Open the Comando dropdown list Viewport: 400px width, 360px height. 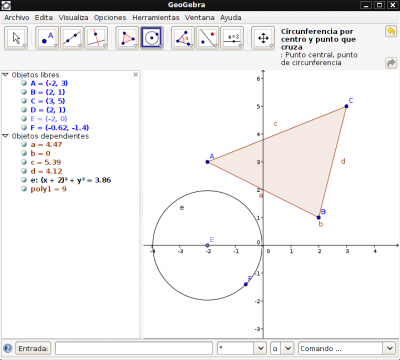(390, 348)
